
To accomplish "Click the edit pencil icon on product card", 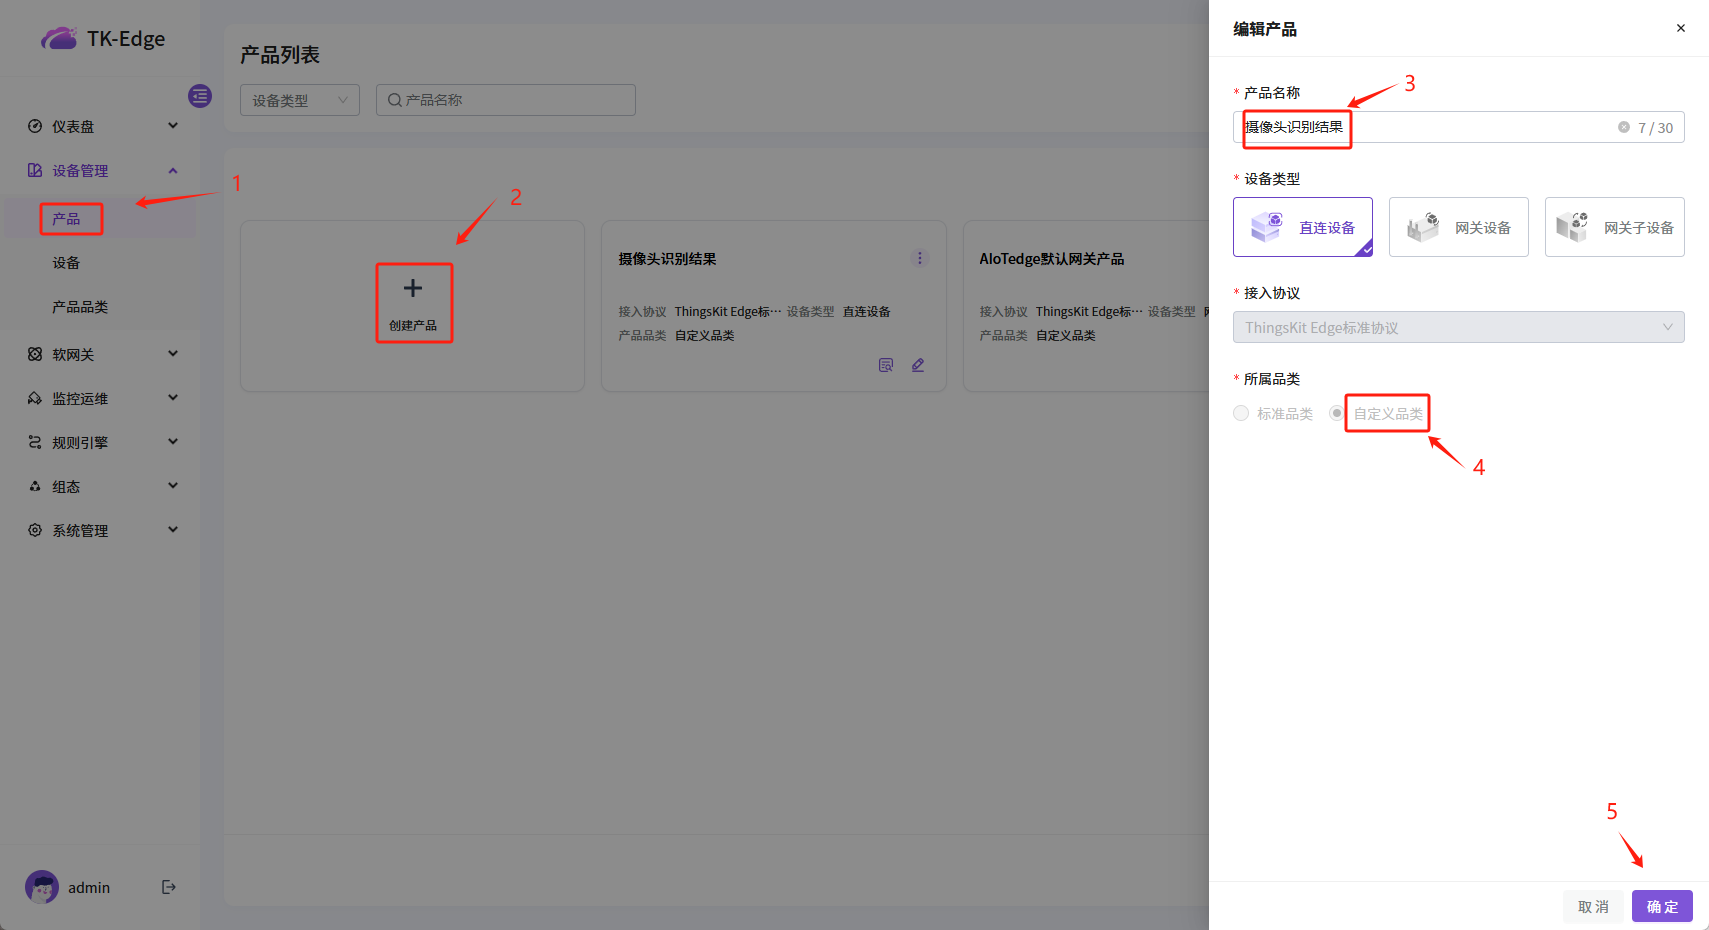I will [918, 365].
